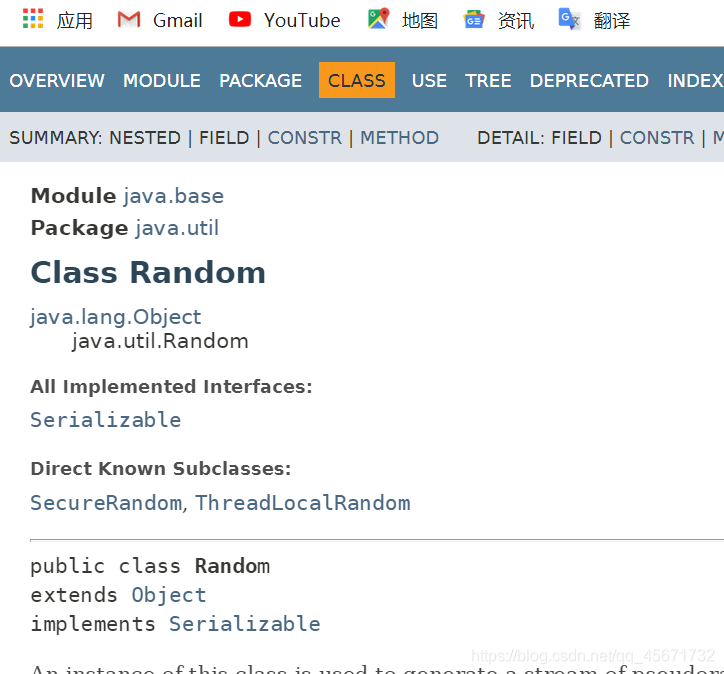Open the Google News bookmark icon
Image resolution: width=724 pixels, height=674 pixels.
pyautogui.click(x=474, y=19)
